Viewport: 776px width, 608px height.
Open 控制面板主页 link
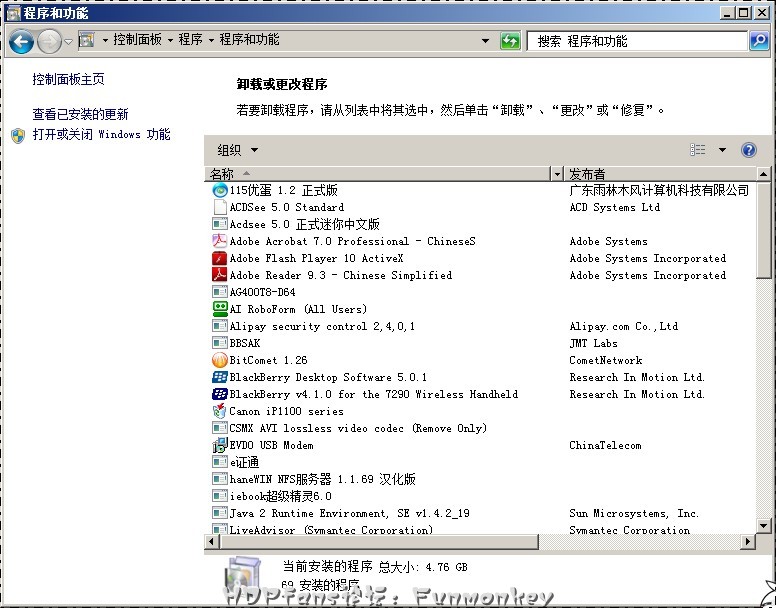pyautogui.click(x=68, y=79)
